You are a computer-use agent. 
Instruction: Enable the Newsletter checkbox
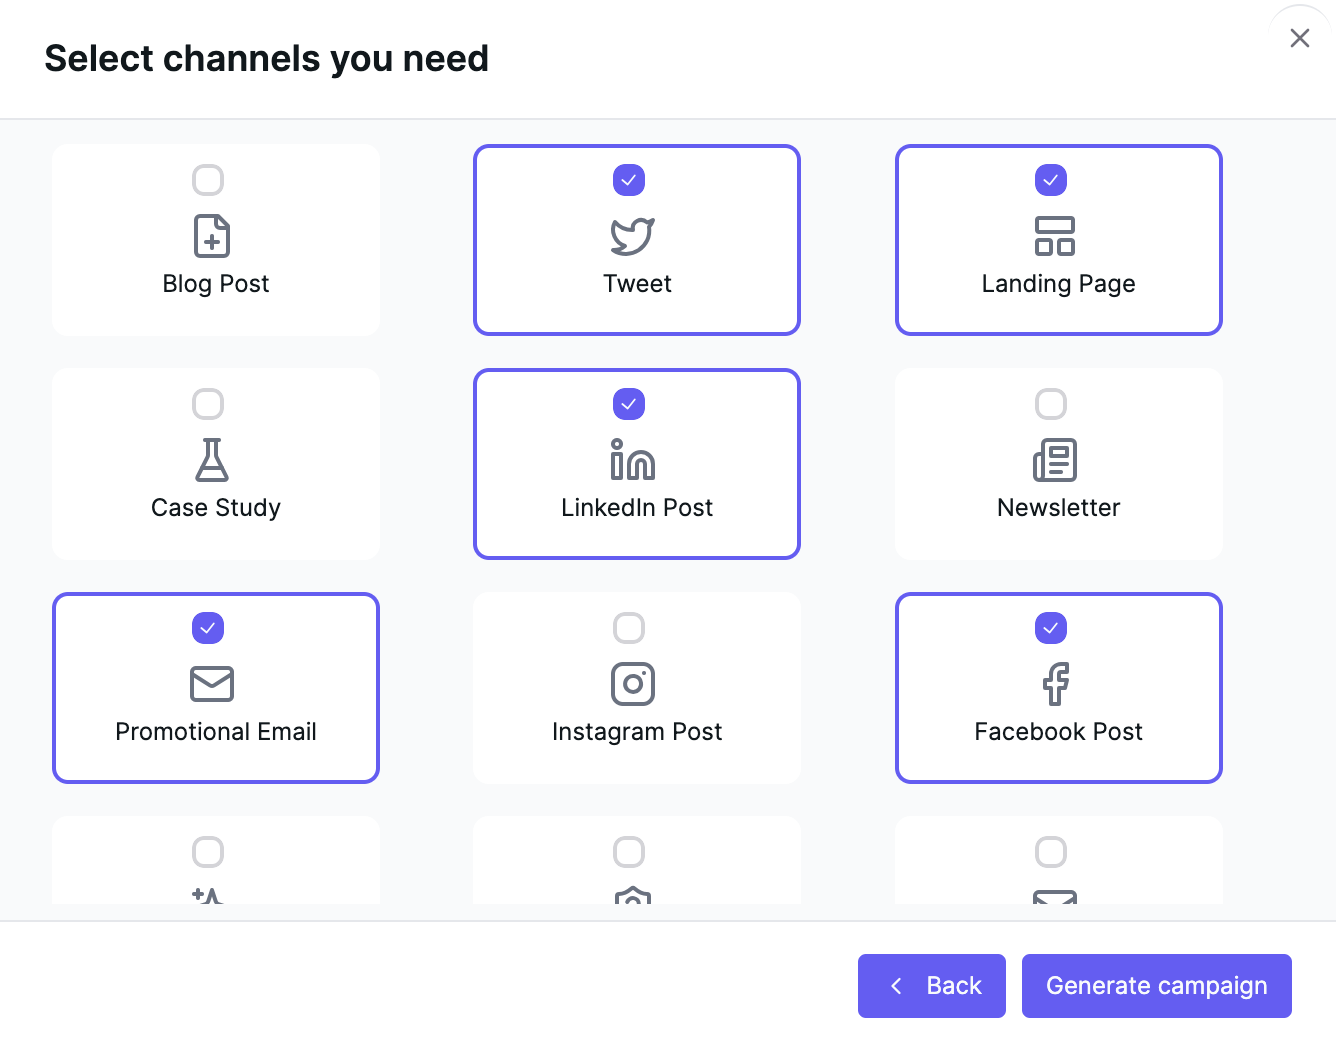1051,404
